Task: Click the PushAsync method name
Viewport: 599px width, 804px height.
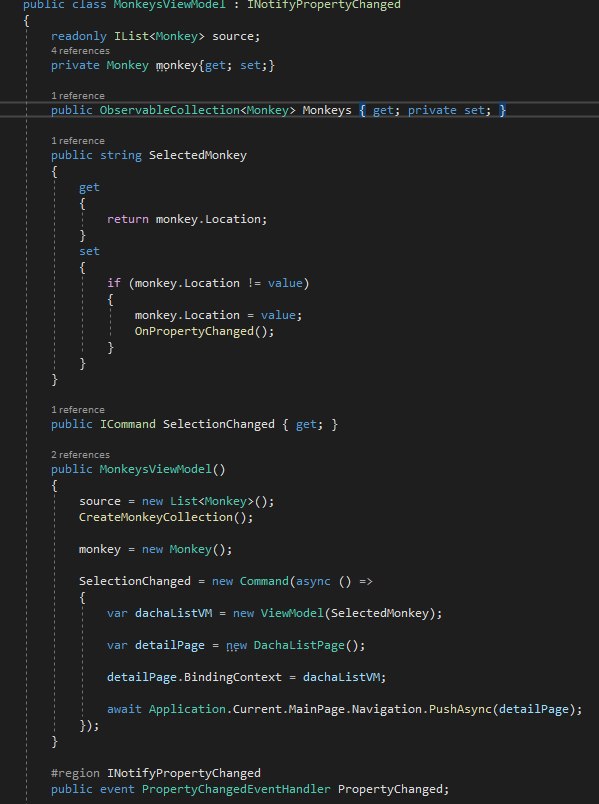Action: pos(460,709)
